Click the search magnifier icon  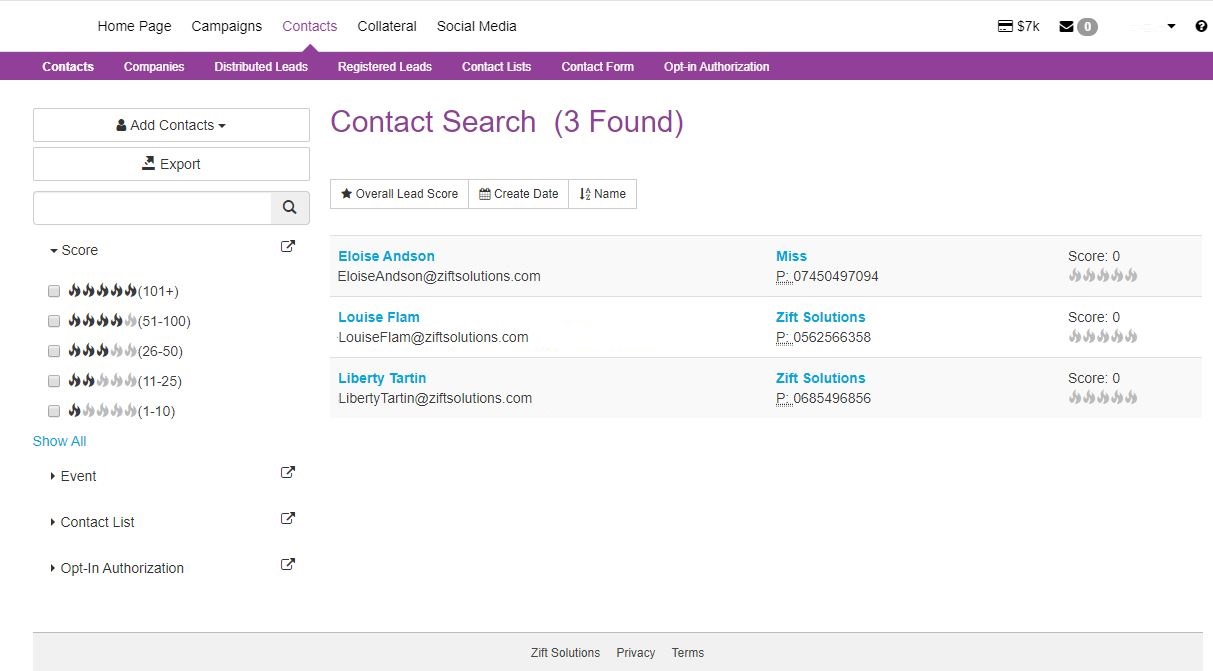289,207
